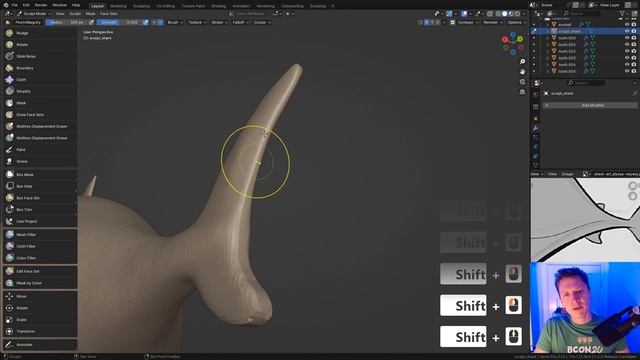Screen dimensions: 640x360
Task: Select the Mesh Filter tool
Action: (40, 235)
